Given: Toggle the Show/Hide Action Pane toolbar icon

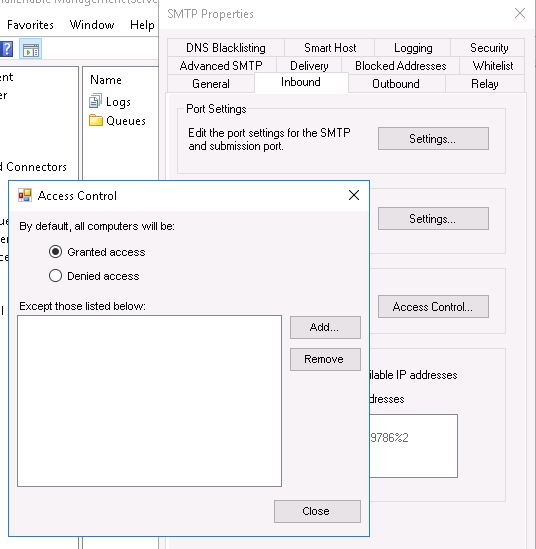Looking at the screenshot, I should [x=31, y=49].
